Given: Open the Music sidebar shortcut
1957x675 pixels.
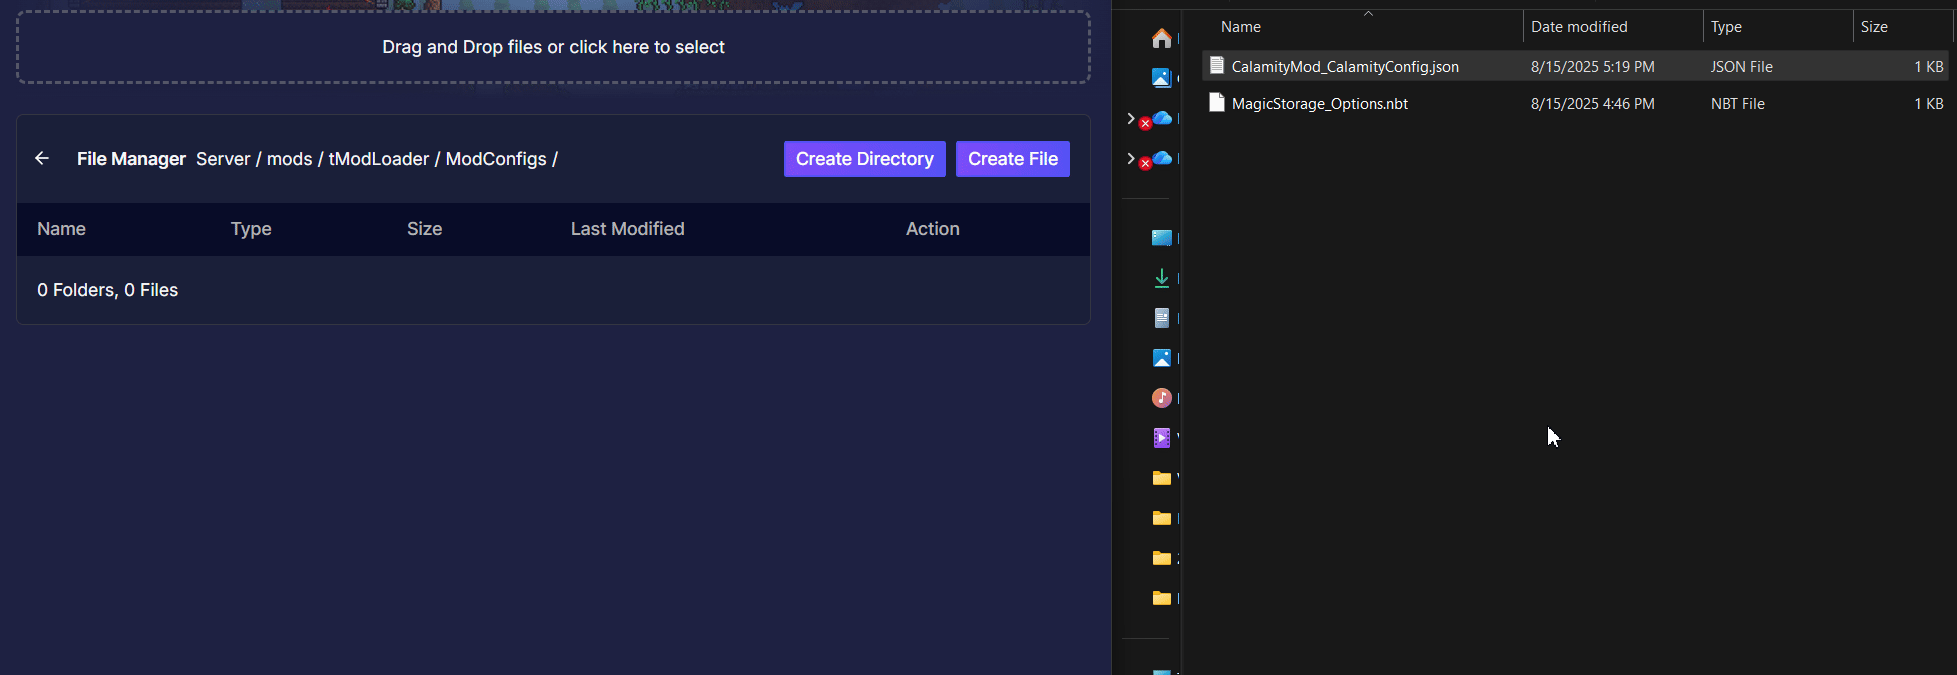Looking at the screenshot, I should 1161,398.
